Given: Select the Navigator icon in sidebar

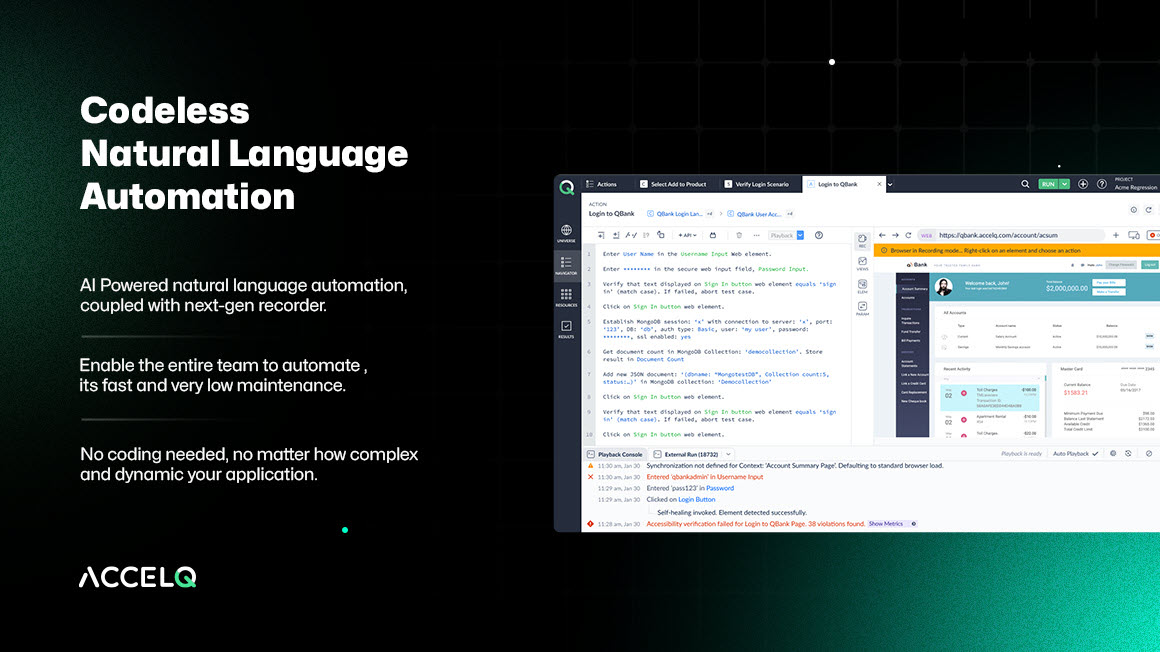Looking at the screenshot, I should pos(567,263).
